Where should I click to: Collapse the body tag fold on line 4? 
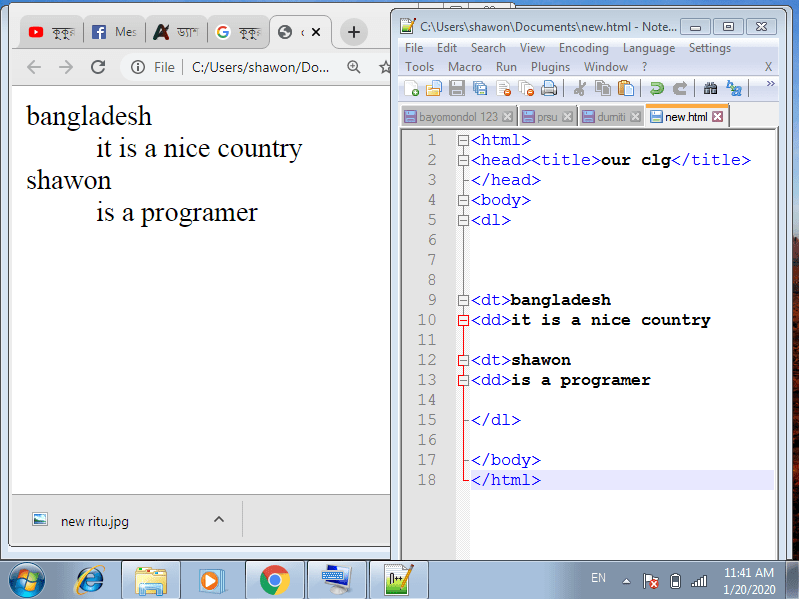[463, 200]
